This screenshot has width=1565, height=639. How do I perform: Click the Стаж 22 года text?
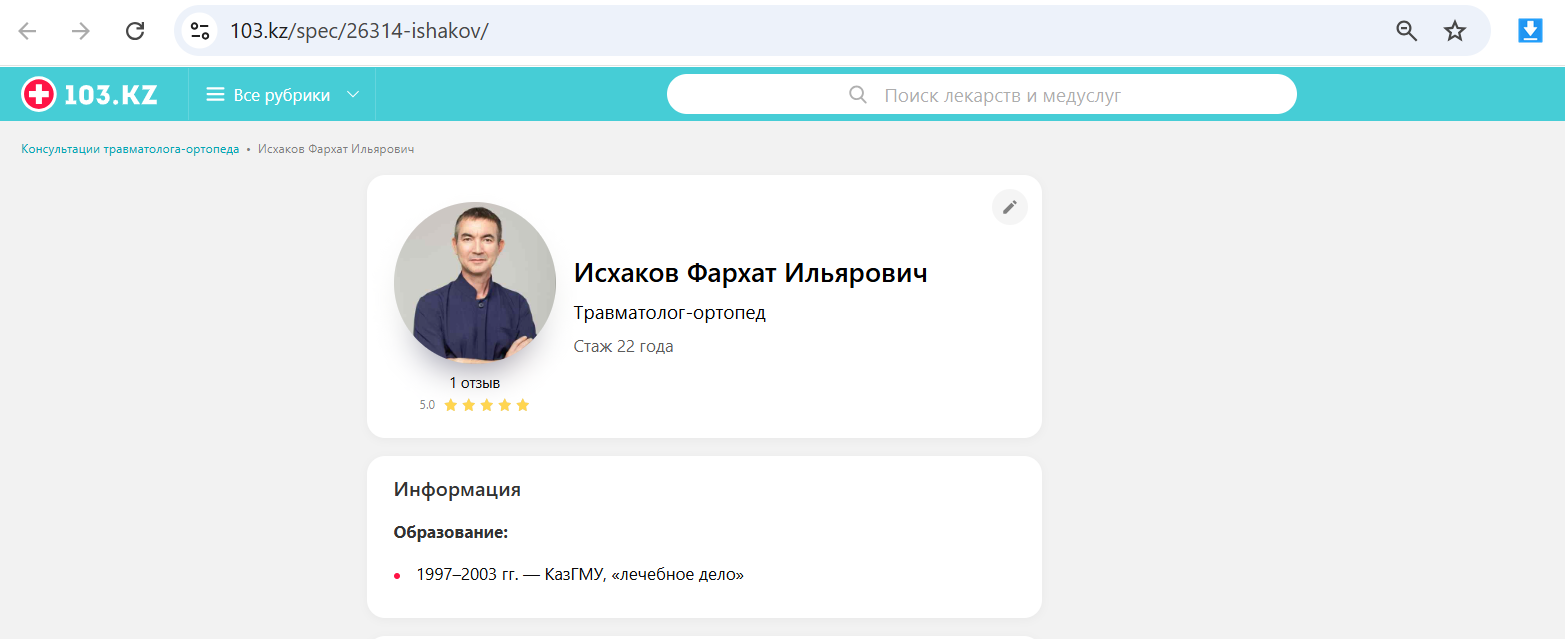point(624,347)
